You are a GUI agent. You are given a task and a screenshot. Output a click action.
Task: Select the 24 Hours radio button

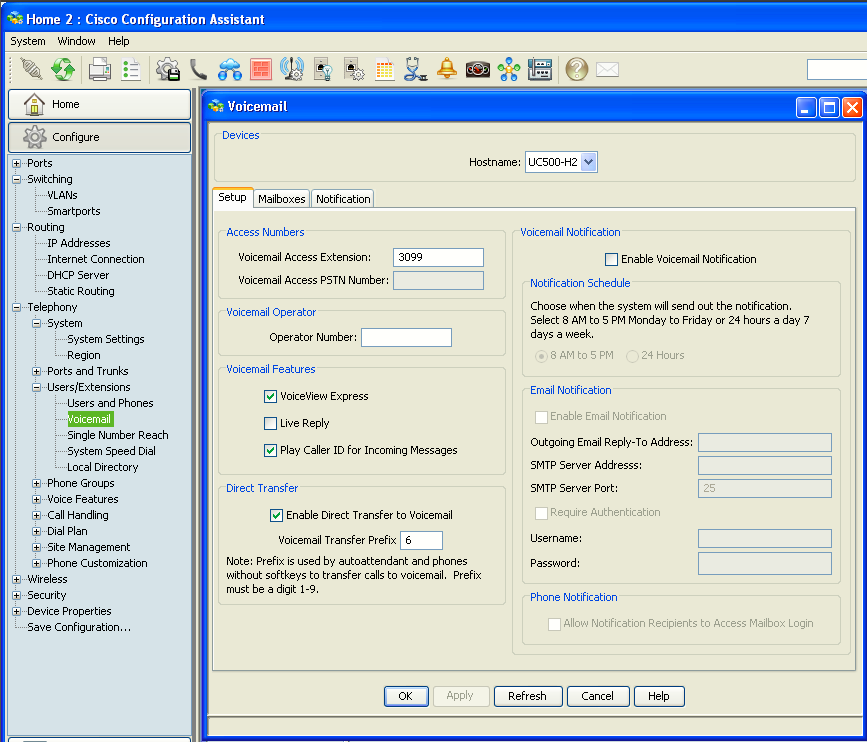pyautogui.click(x=632, y=356)
